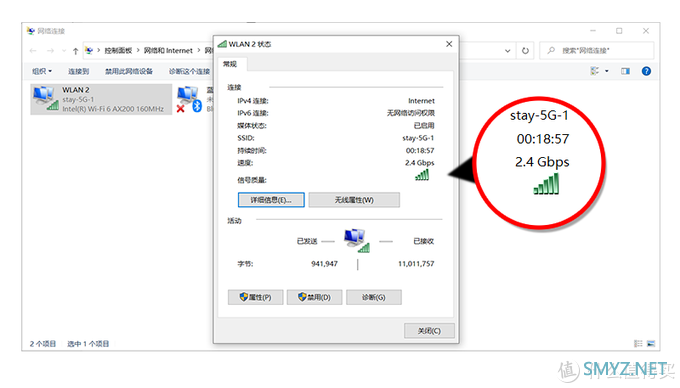The width and height of the screenshot is (680, 388).
Task: Click the help question mark icon
Action: (646, 71)
